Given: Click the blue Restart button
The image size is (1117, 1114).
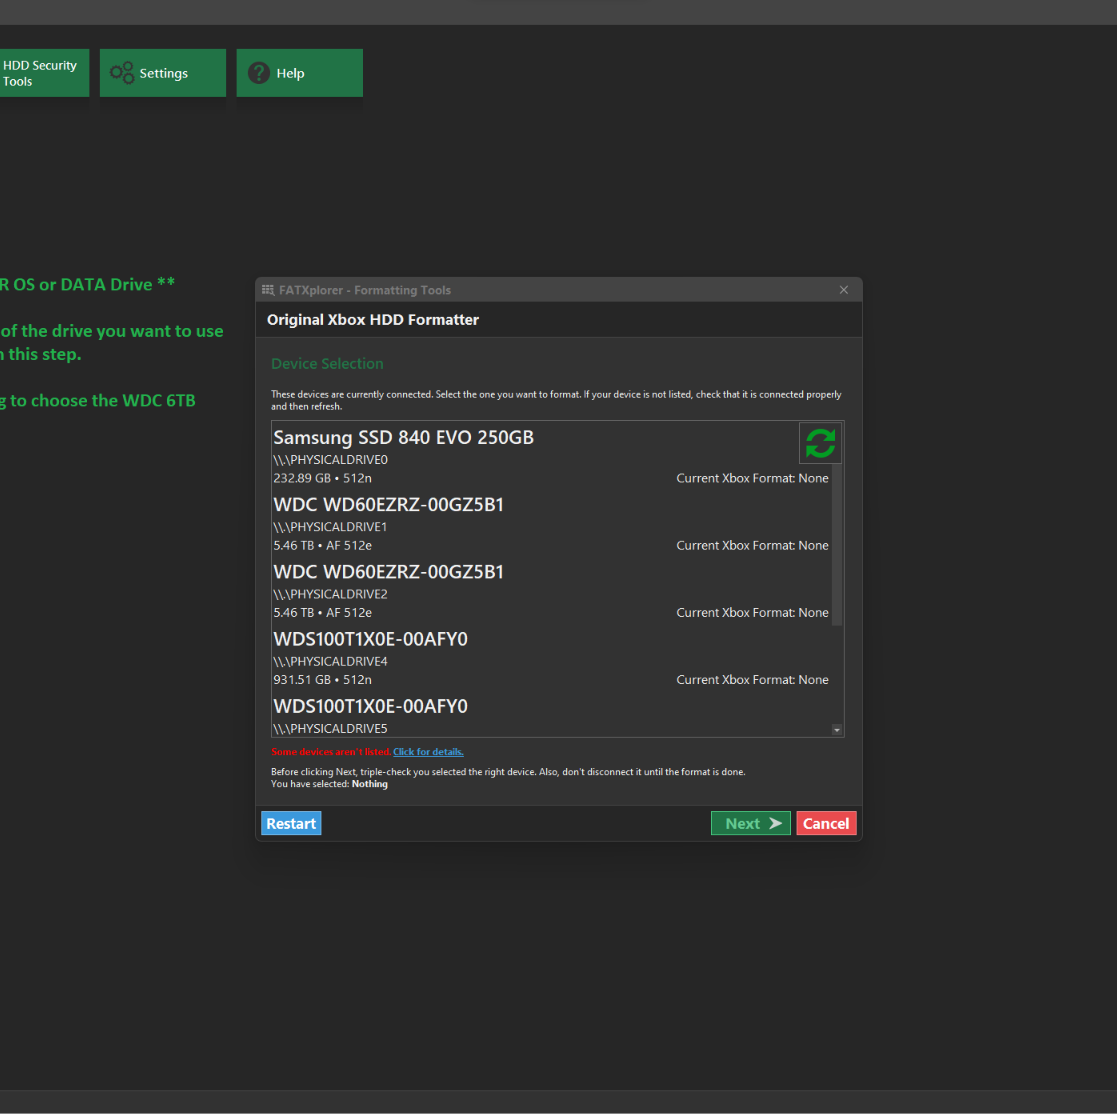Looking at the screenshot, I should [291, 823].
